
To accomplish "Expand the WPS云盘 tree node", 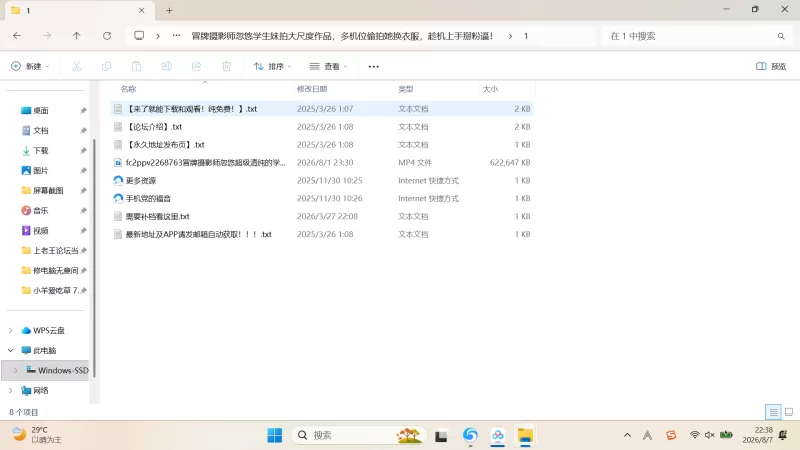I will 11,331.
